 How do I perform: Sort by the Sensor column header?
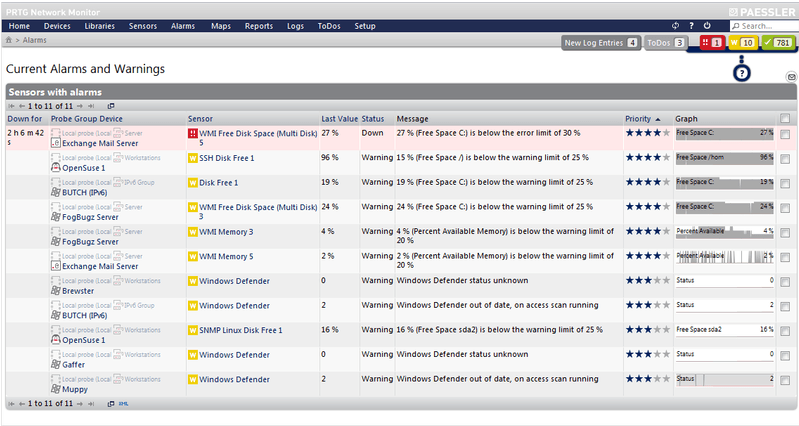[200, 119]
